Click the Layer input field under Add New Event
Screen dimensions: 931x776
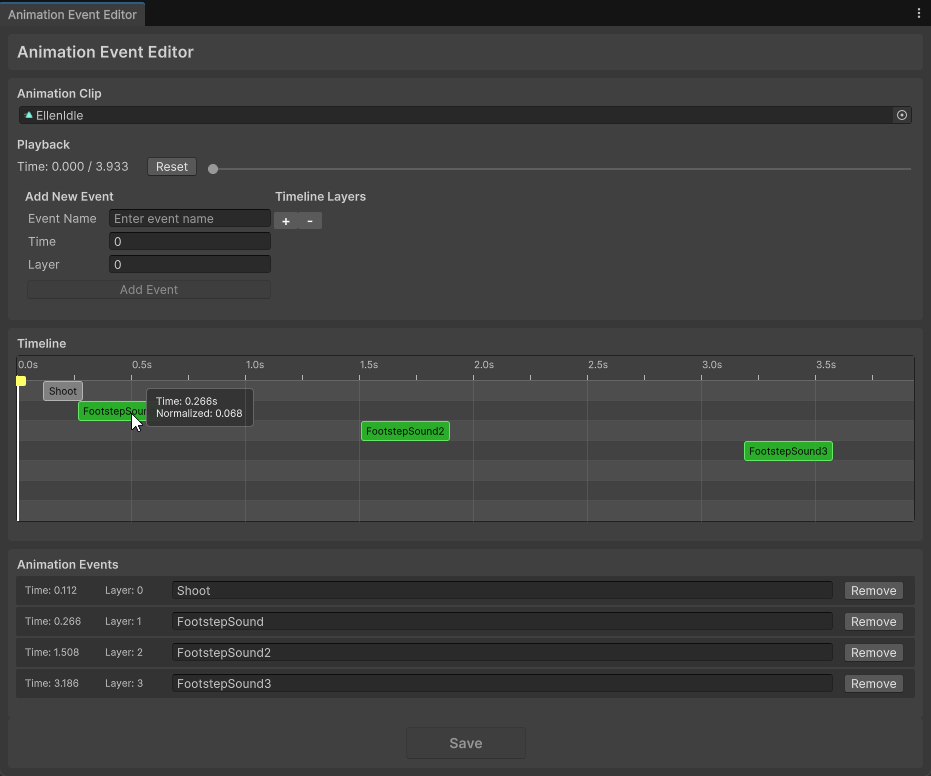pos(189,264)
